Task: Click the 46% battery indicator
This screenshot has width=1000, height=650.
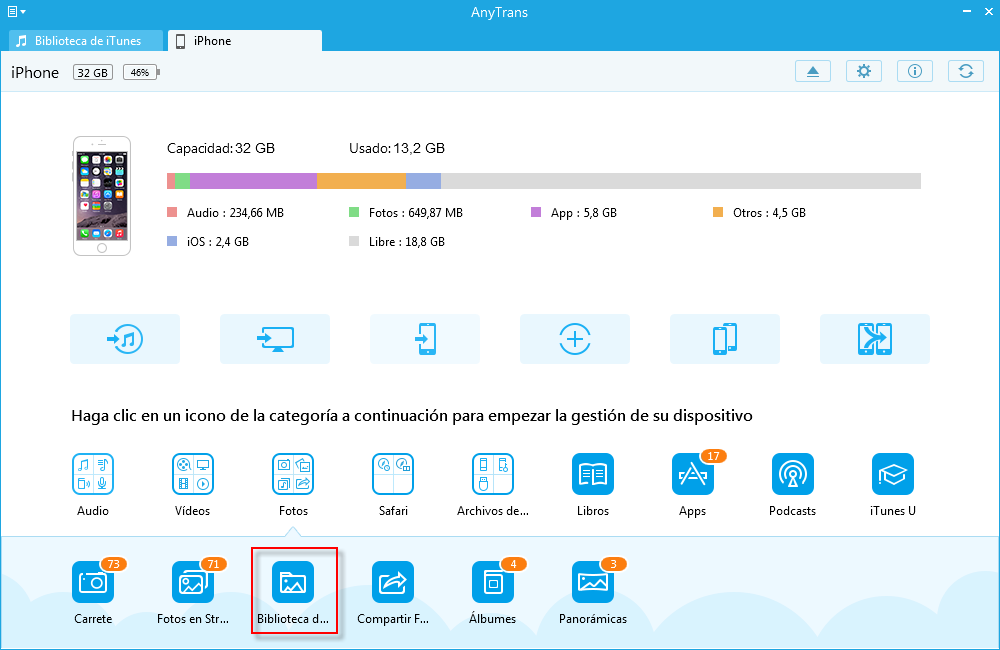Action: click(x=141, y=72)
